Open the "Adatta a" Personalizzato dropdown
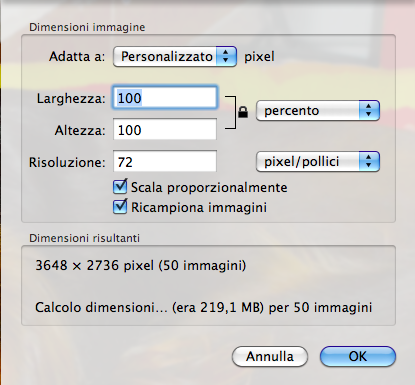The width and height of the screenshot is (415, 385). (x=175, y=56)
